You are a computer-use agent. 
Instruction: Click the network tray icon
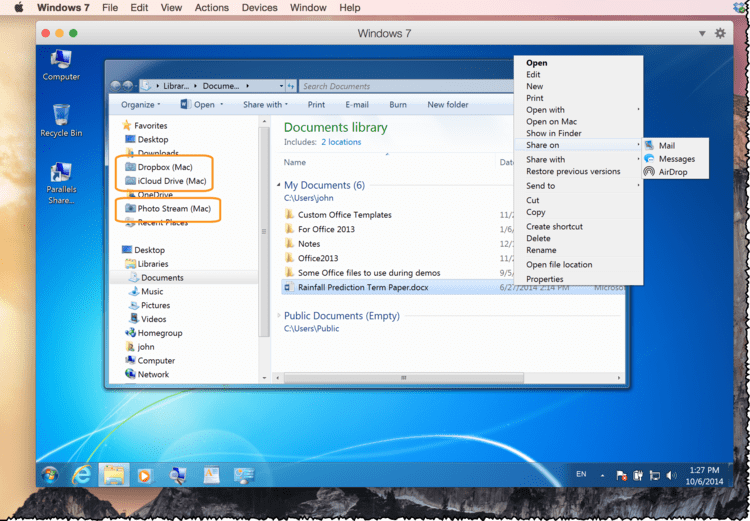click(x=654, y=476)
